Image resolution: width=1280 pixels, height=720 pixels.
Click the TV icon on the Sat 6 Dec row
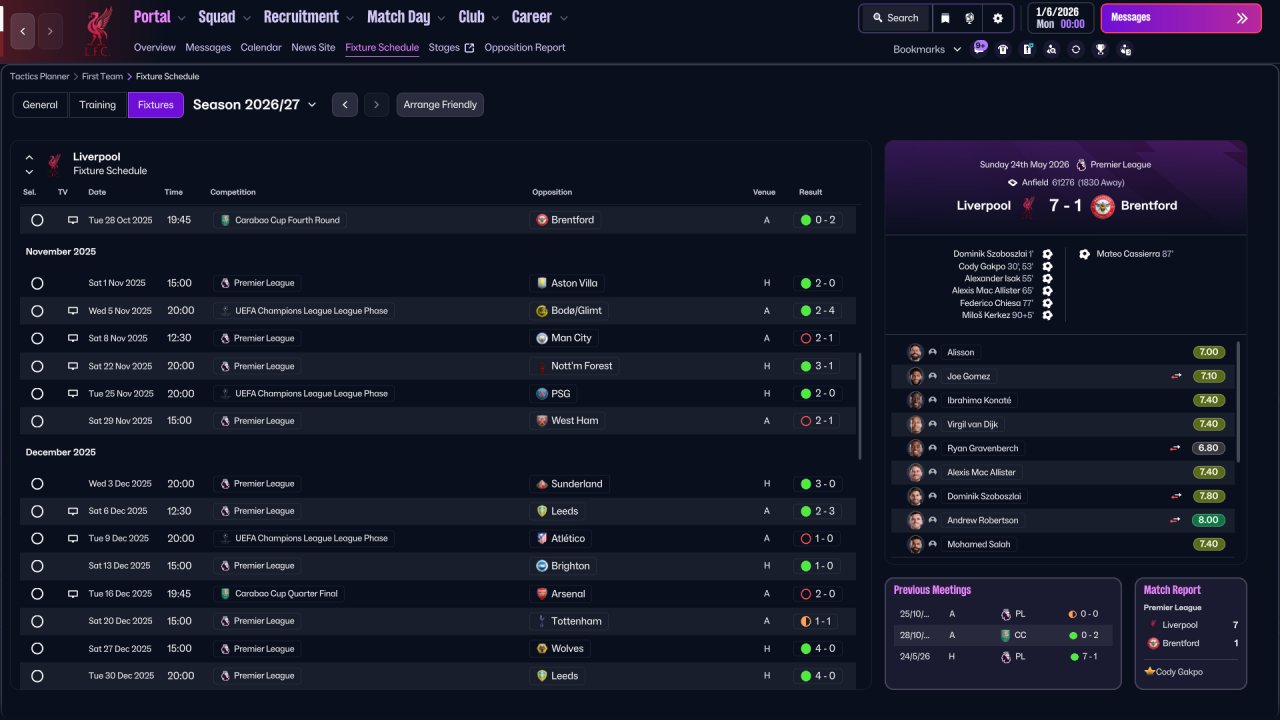click(x=72, y=511)
